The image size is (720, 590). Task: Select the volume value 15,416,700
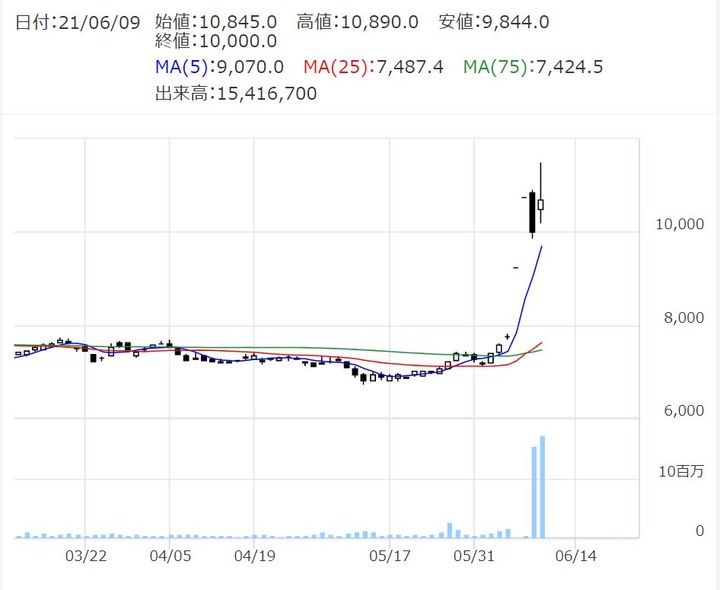point(267,94)
